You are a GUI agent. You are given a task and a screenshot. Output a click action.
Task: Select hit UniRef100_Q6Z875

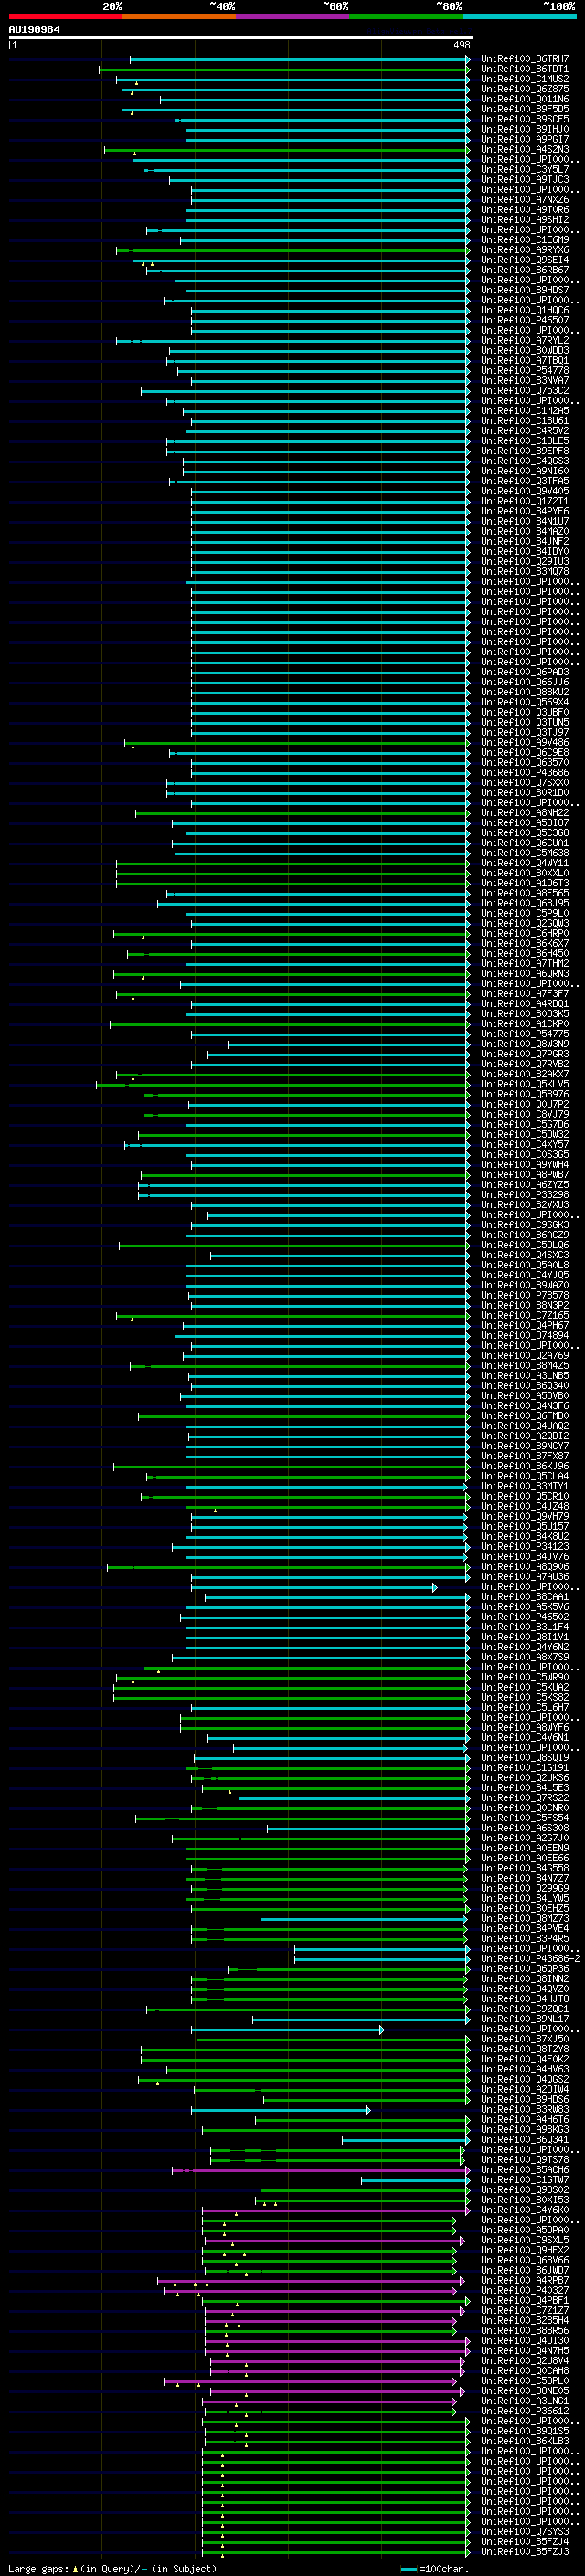(x=524, y=89)
